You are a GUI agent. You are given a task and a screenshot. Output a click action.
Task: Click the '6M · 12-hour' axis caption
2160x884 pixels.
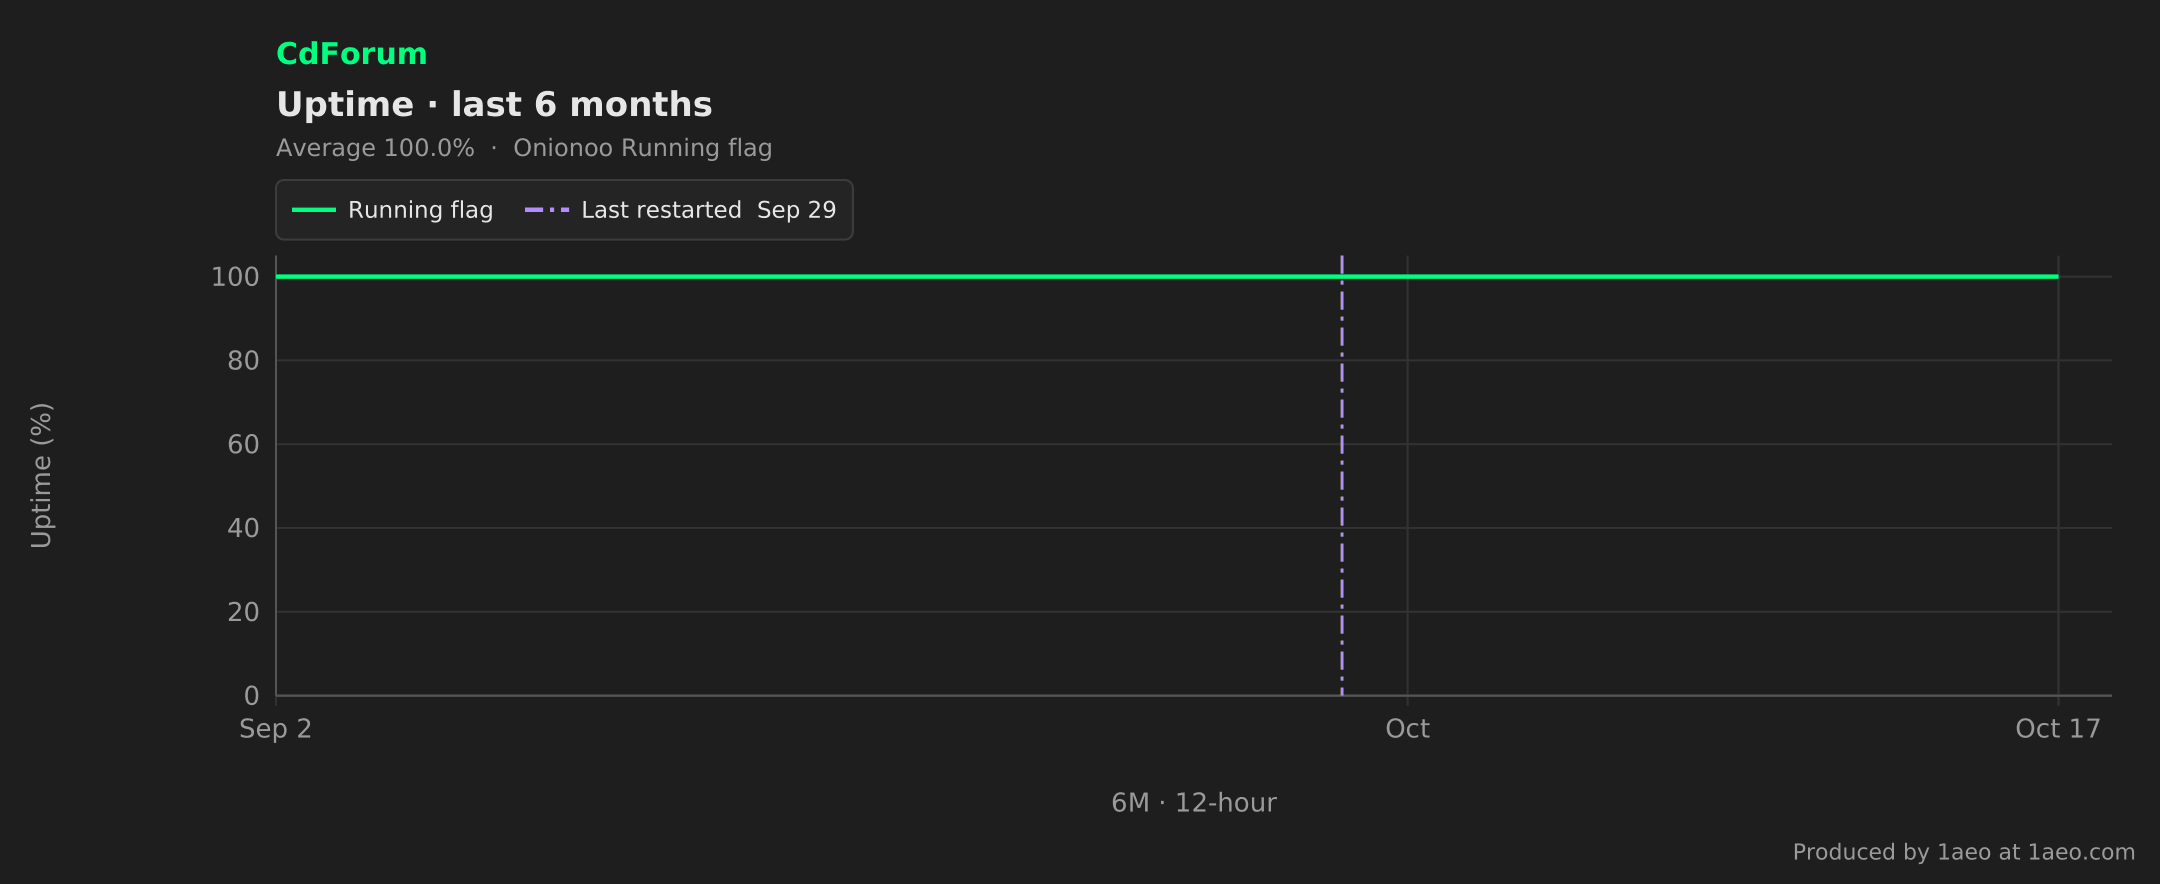point(1194,803)
